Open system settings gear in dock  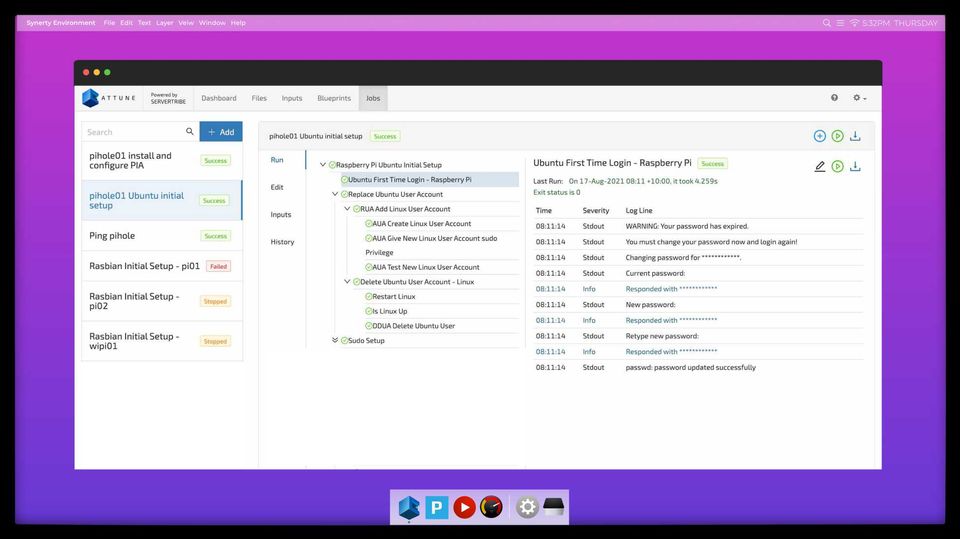pyautogui.click(x=527, y=507)
